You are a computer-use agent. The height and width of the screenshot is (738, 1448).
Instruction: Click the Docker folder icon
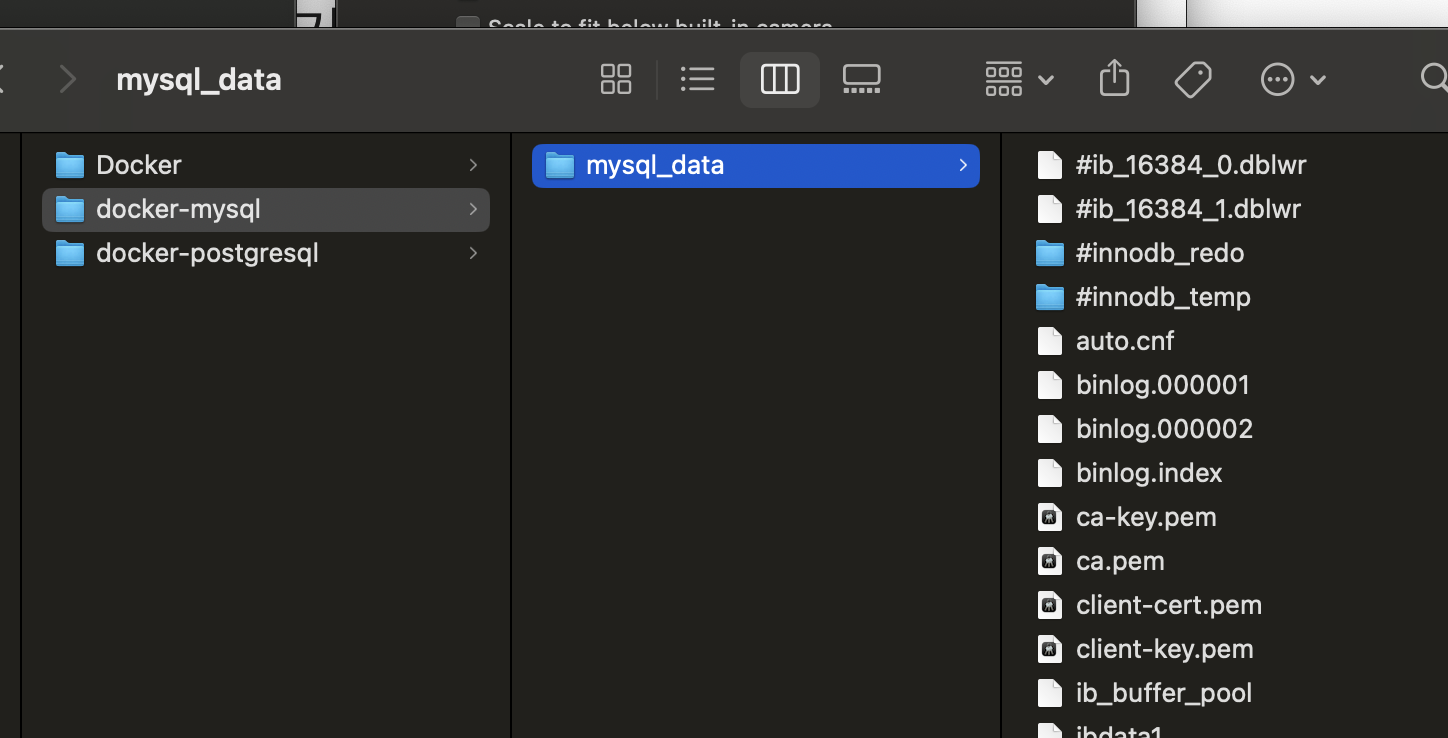point(69,165)
